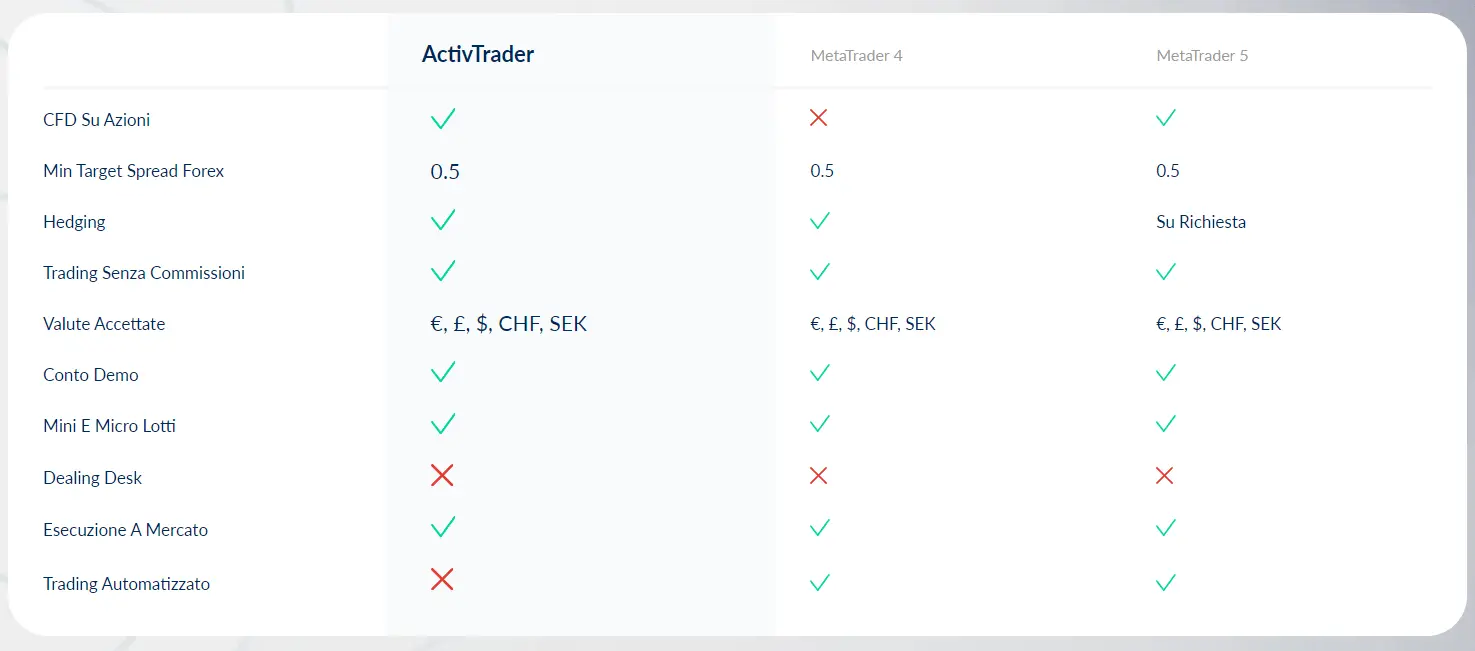Image resolution: width=1475 pixels, height=651 pixels.
Task: Select the MetaTrader 5 column header
Action: click(1202, 56)
